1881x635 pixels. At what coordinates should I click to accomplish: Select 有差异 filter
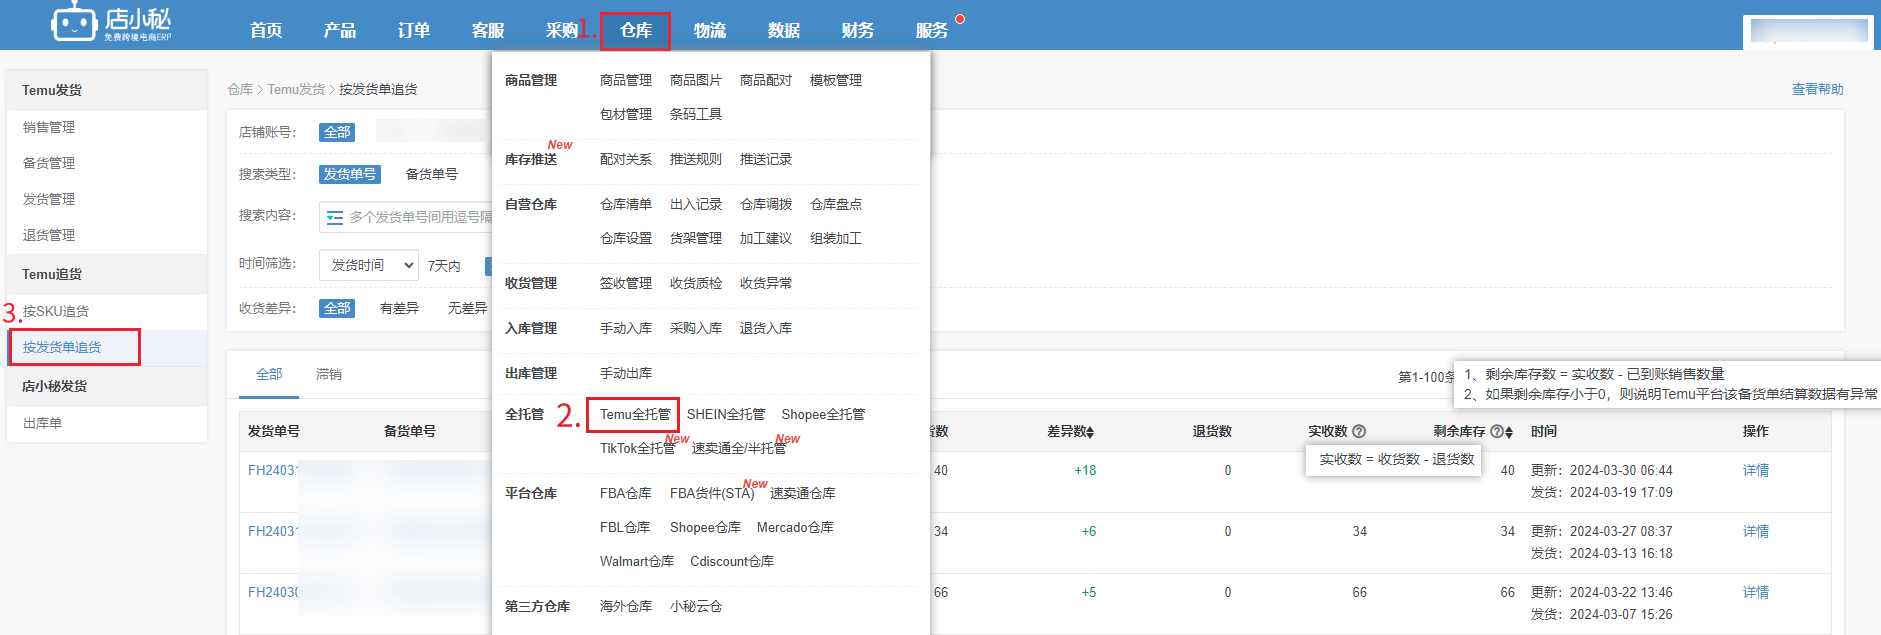coord(399,308)
